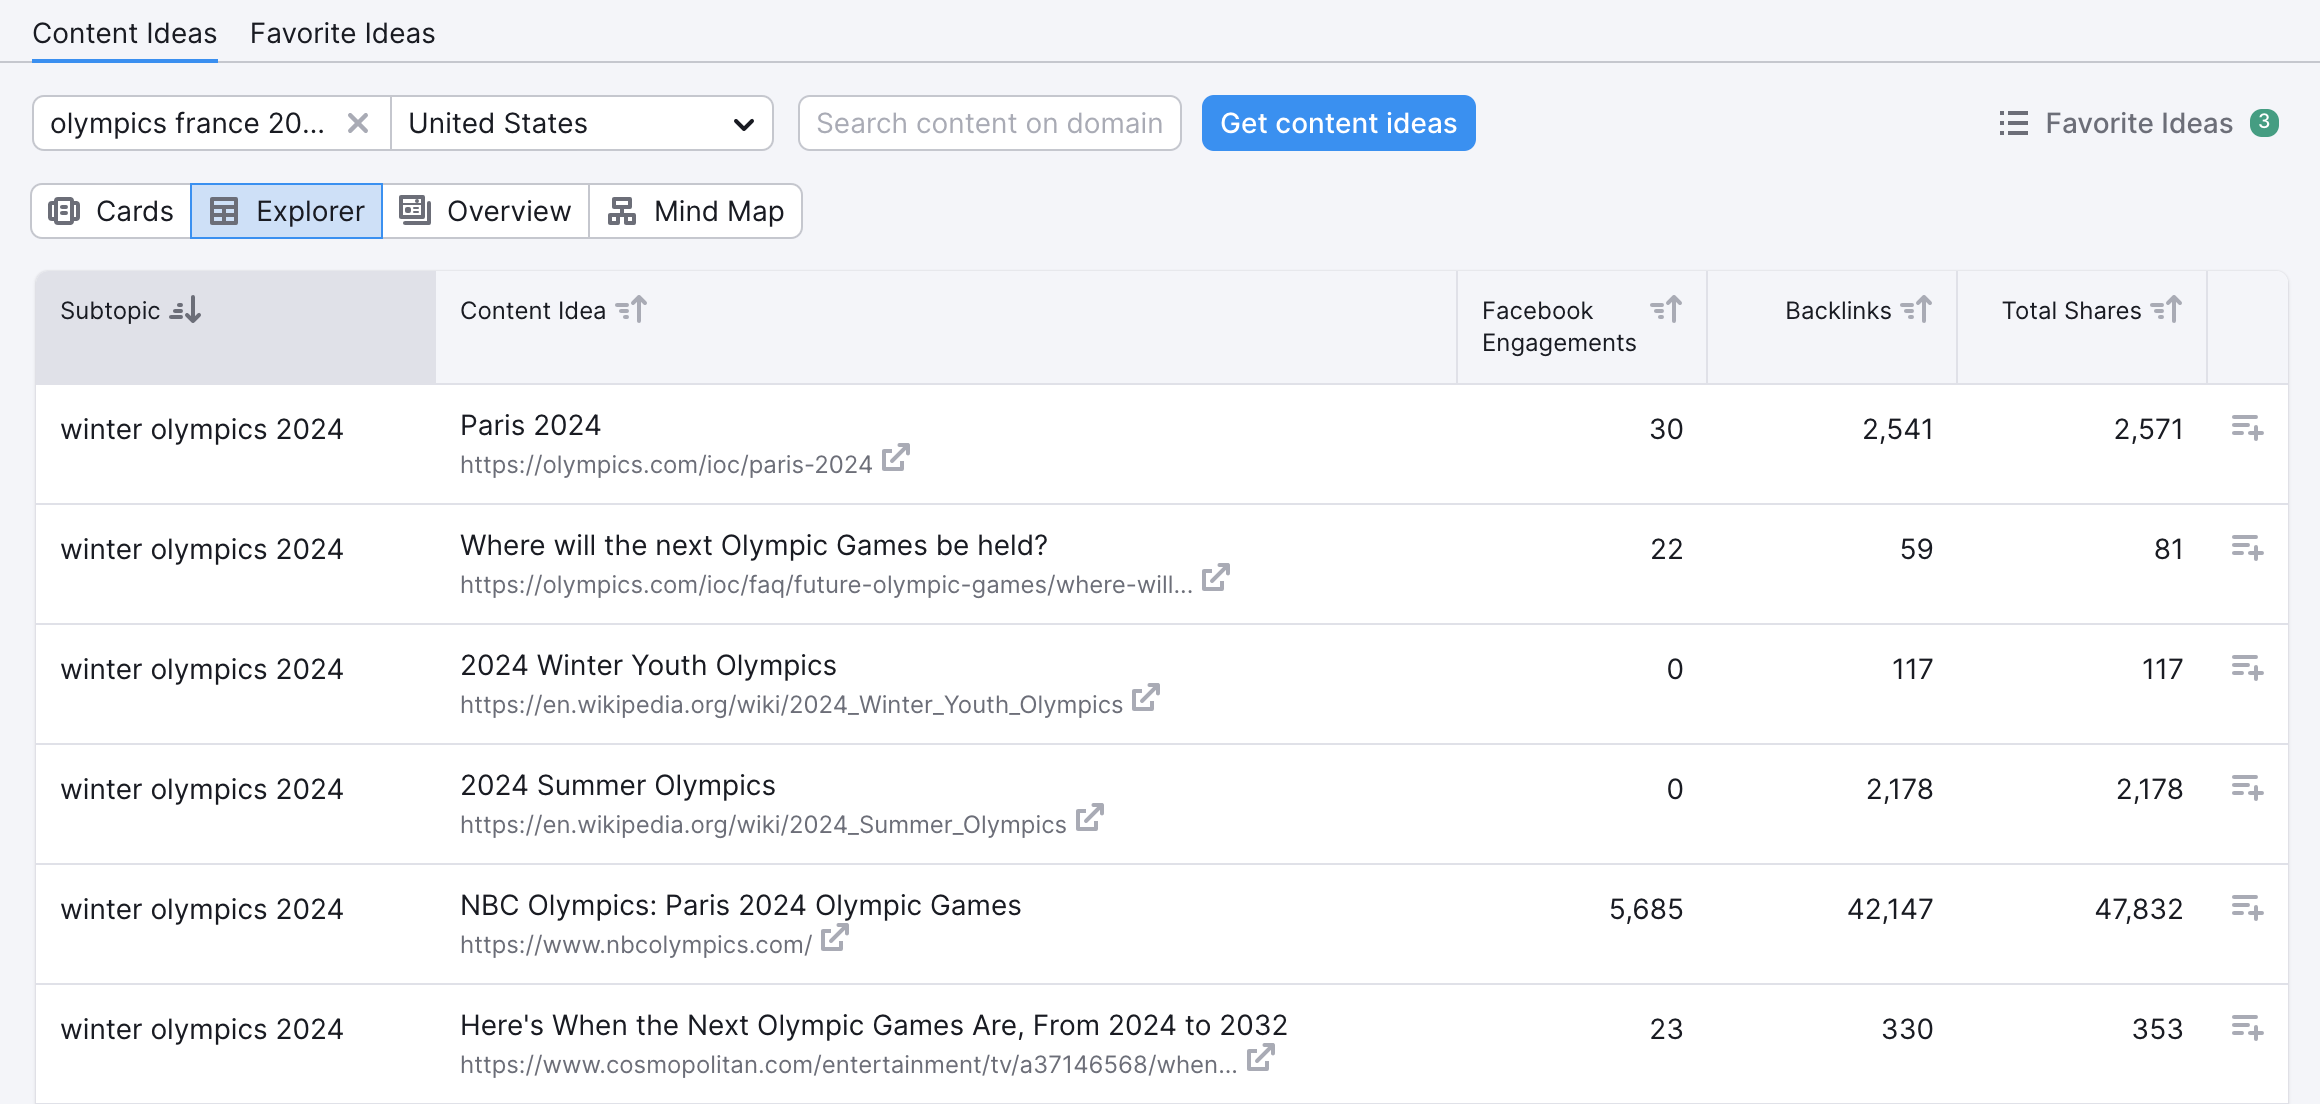Switch to Cards view
The height and width of the screenshot is (1104, 2320).
pos(112,210)
